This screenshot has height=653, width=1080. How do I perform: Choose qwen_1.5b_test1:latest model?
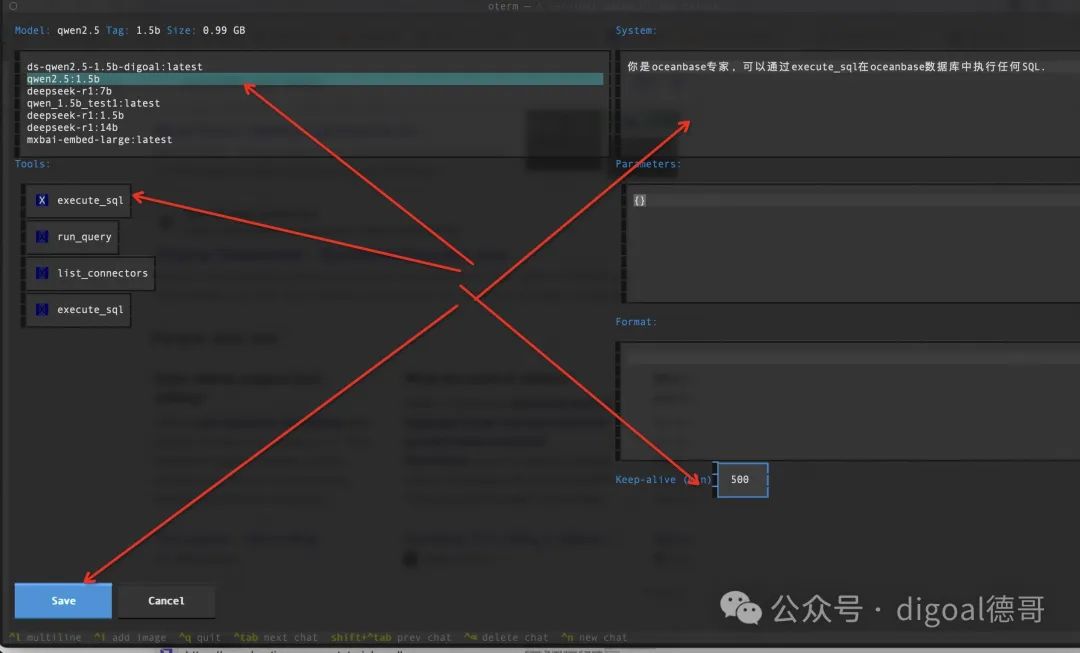click(93, 103)
